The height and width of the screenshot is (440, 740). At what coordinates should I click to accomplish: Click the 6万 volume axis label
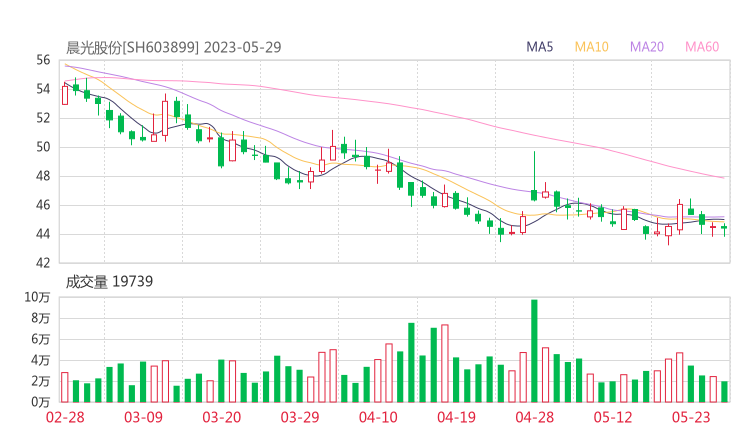point(41,339)
